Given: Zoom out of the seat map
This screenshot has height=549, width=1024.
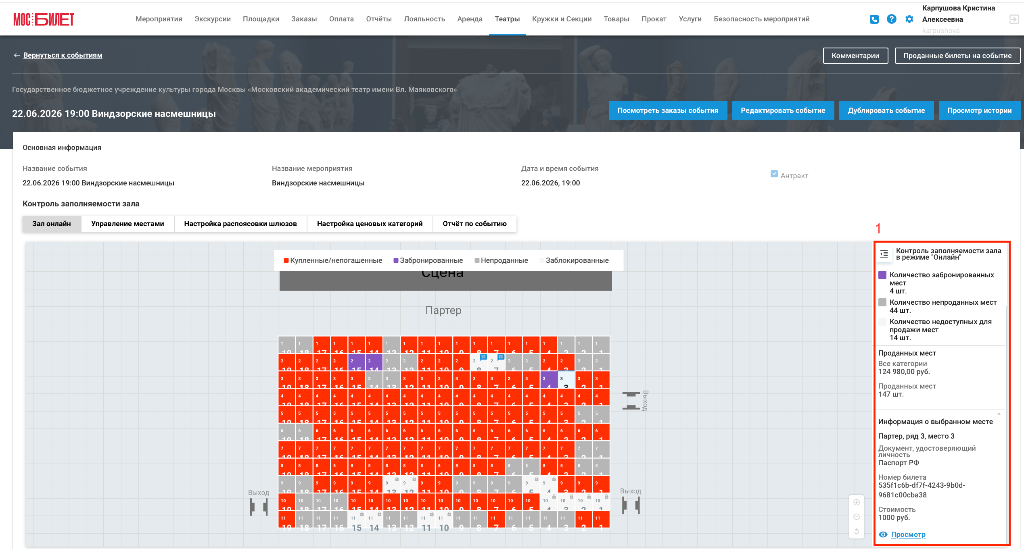Looking at the screenshot, I should 857,516.
